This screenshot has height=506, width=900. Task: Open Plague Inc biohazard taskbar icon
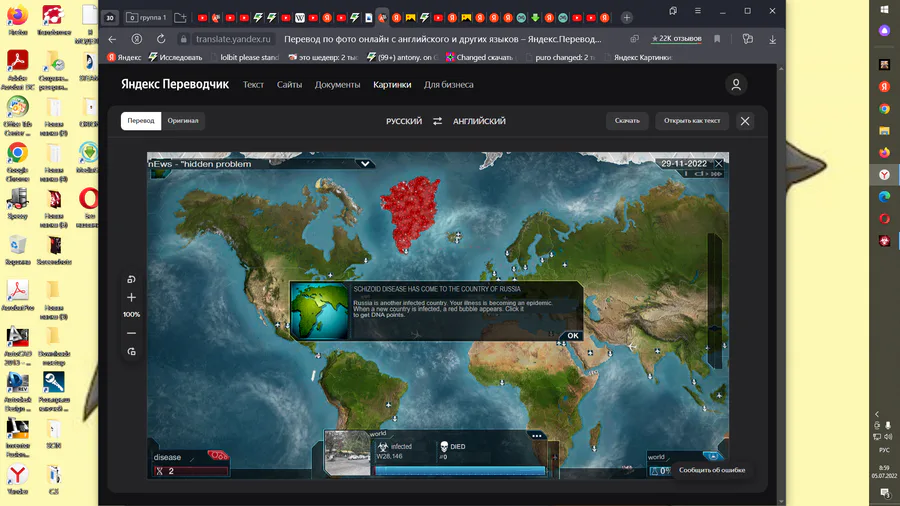click(885, 240)
